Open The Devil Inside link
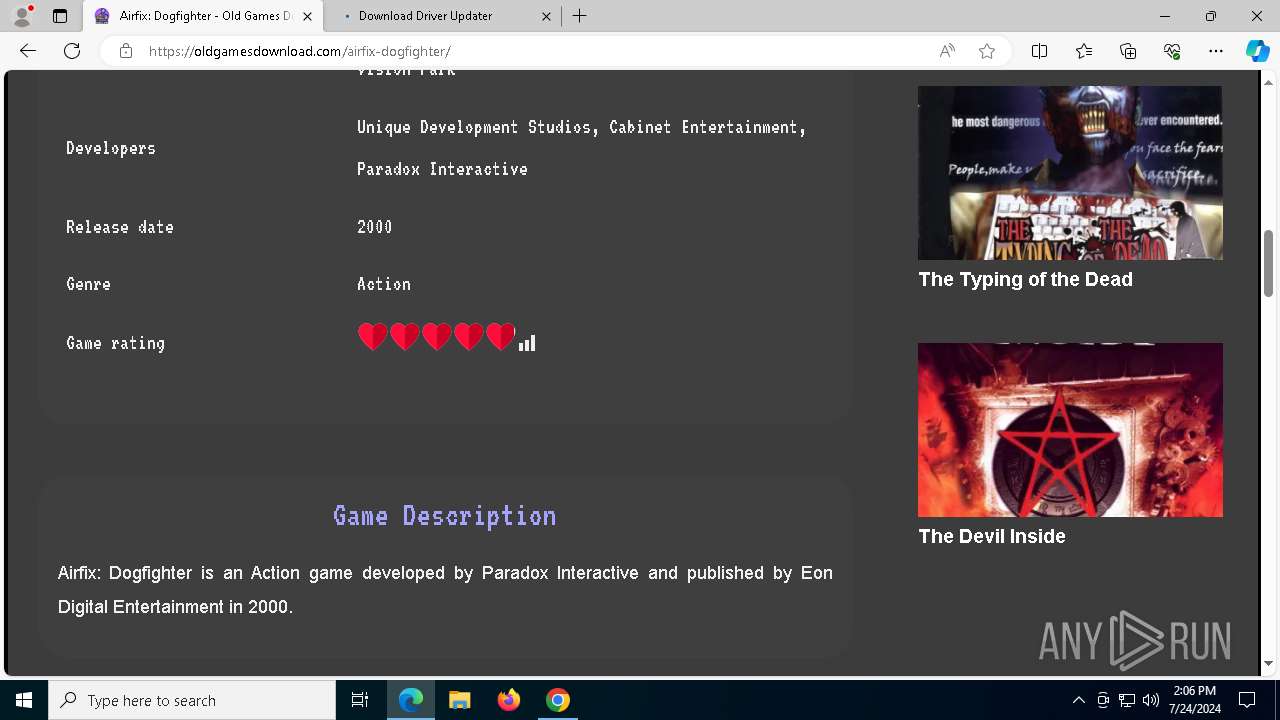This screenshot has width=1280, height=720. coord(992,537)
